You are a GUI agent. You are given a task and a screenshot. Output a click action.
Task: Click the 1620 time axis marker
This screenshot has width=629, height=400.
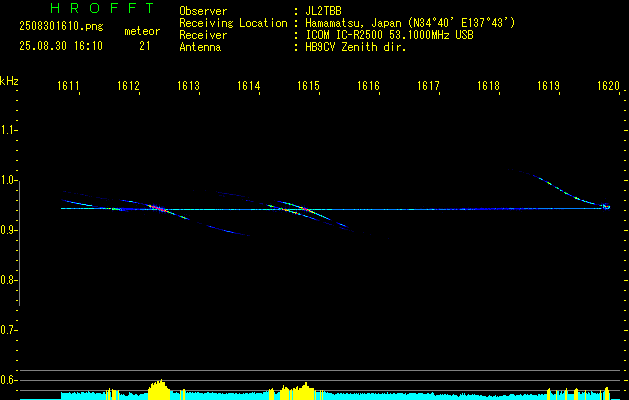pos(609,86)
